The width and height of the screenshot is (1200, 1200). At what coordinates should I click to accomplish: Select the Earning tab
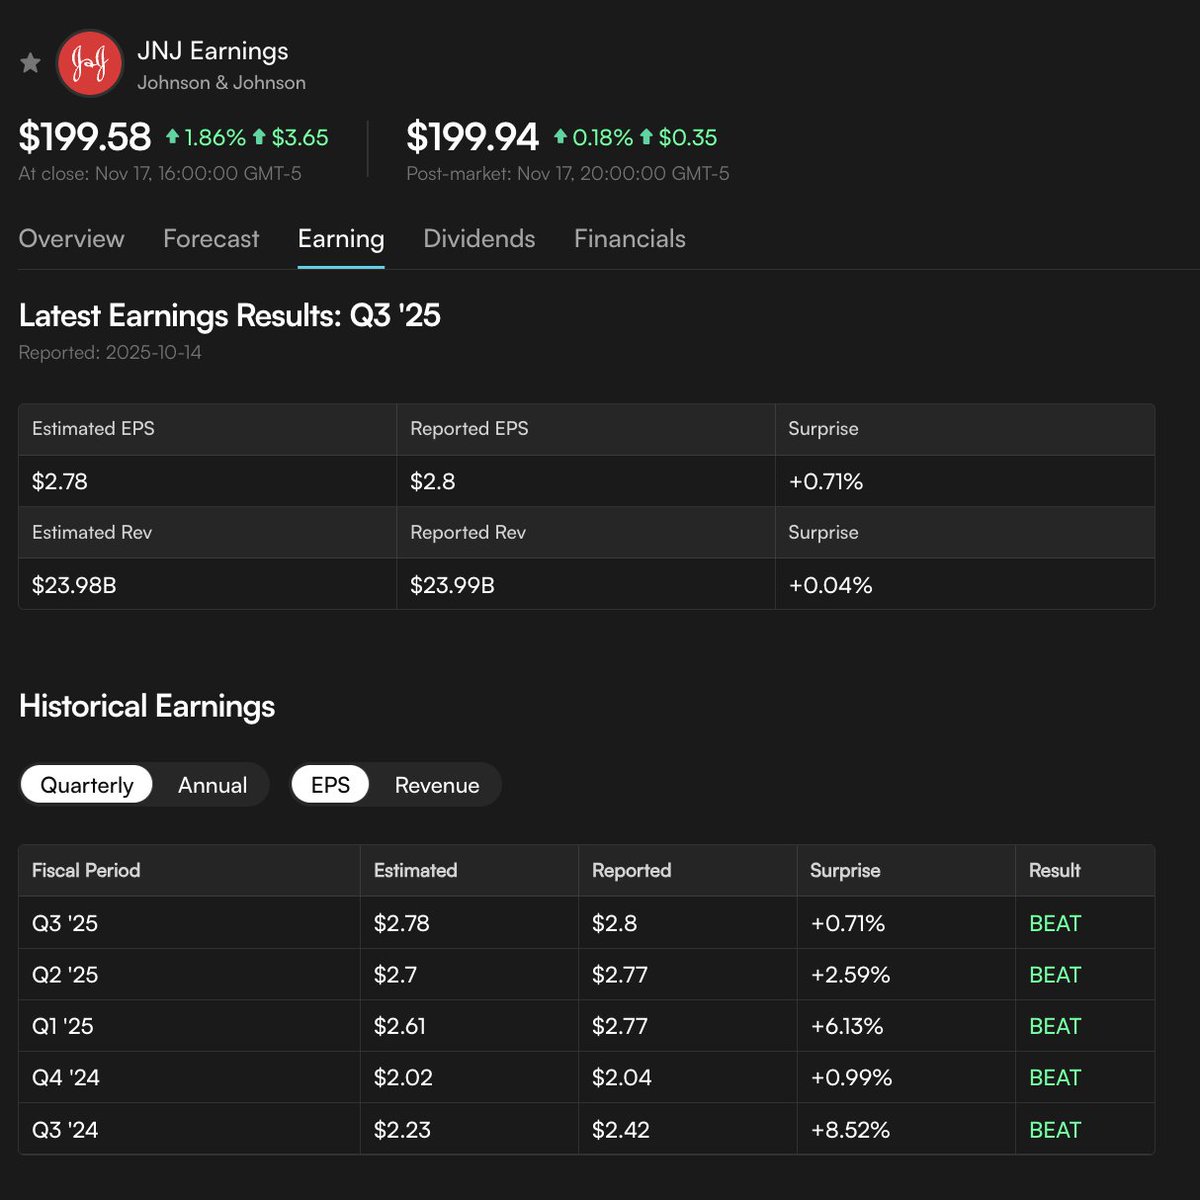[341, 240]
